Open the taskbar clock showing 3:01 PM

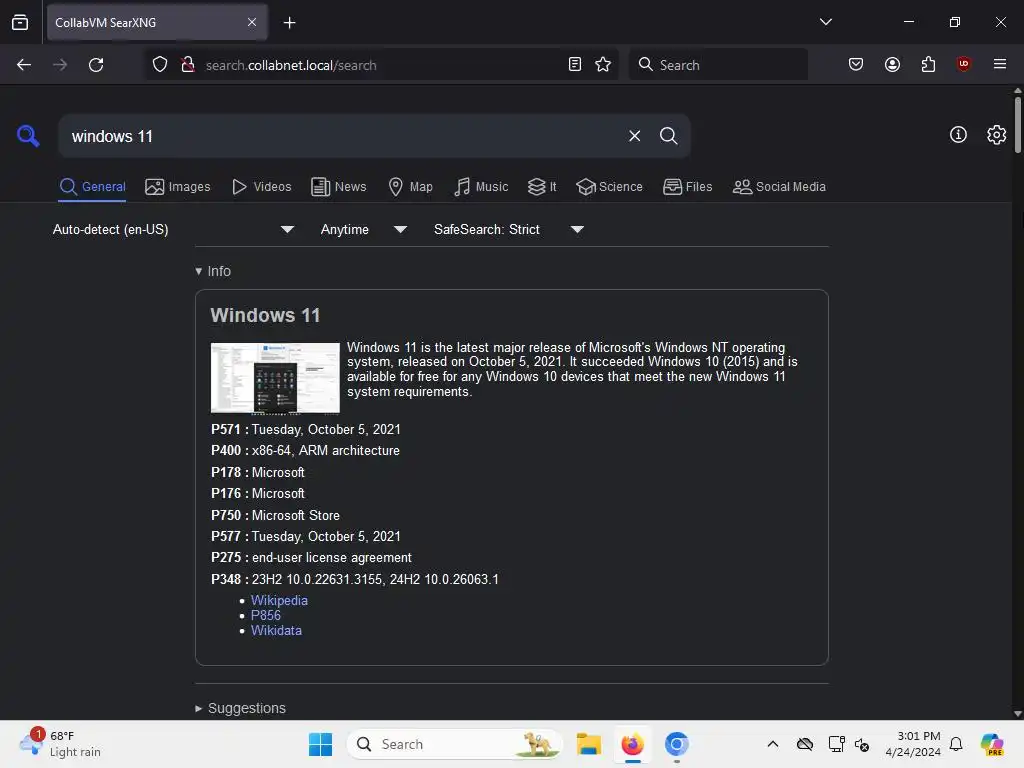click(912, 744)
